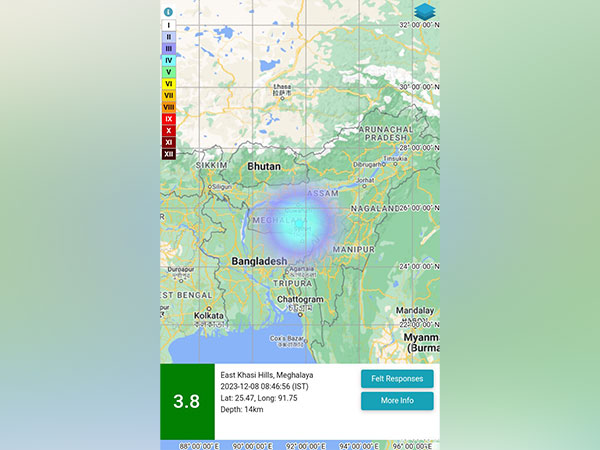Choose red intensity X legend swatch
This screenshot has height=450, width=600.
[168, 130]
